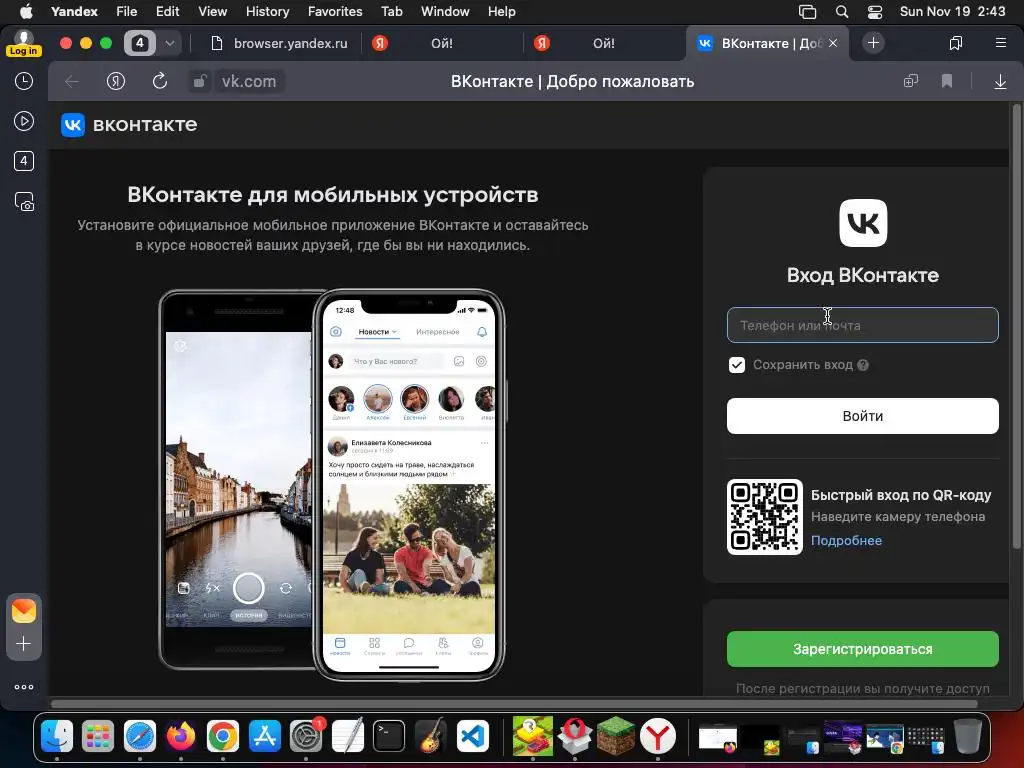The width and height of the screenshot is (1024, 768).
Task: Open the Yandex Mail sidebar icon
Action: point(24,611)
